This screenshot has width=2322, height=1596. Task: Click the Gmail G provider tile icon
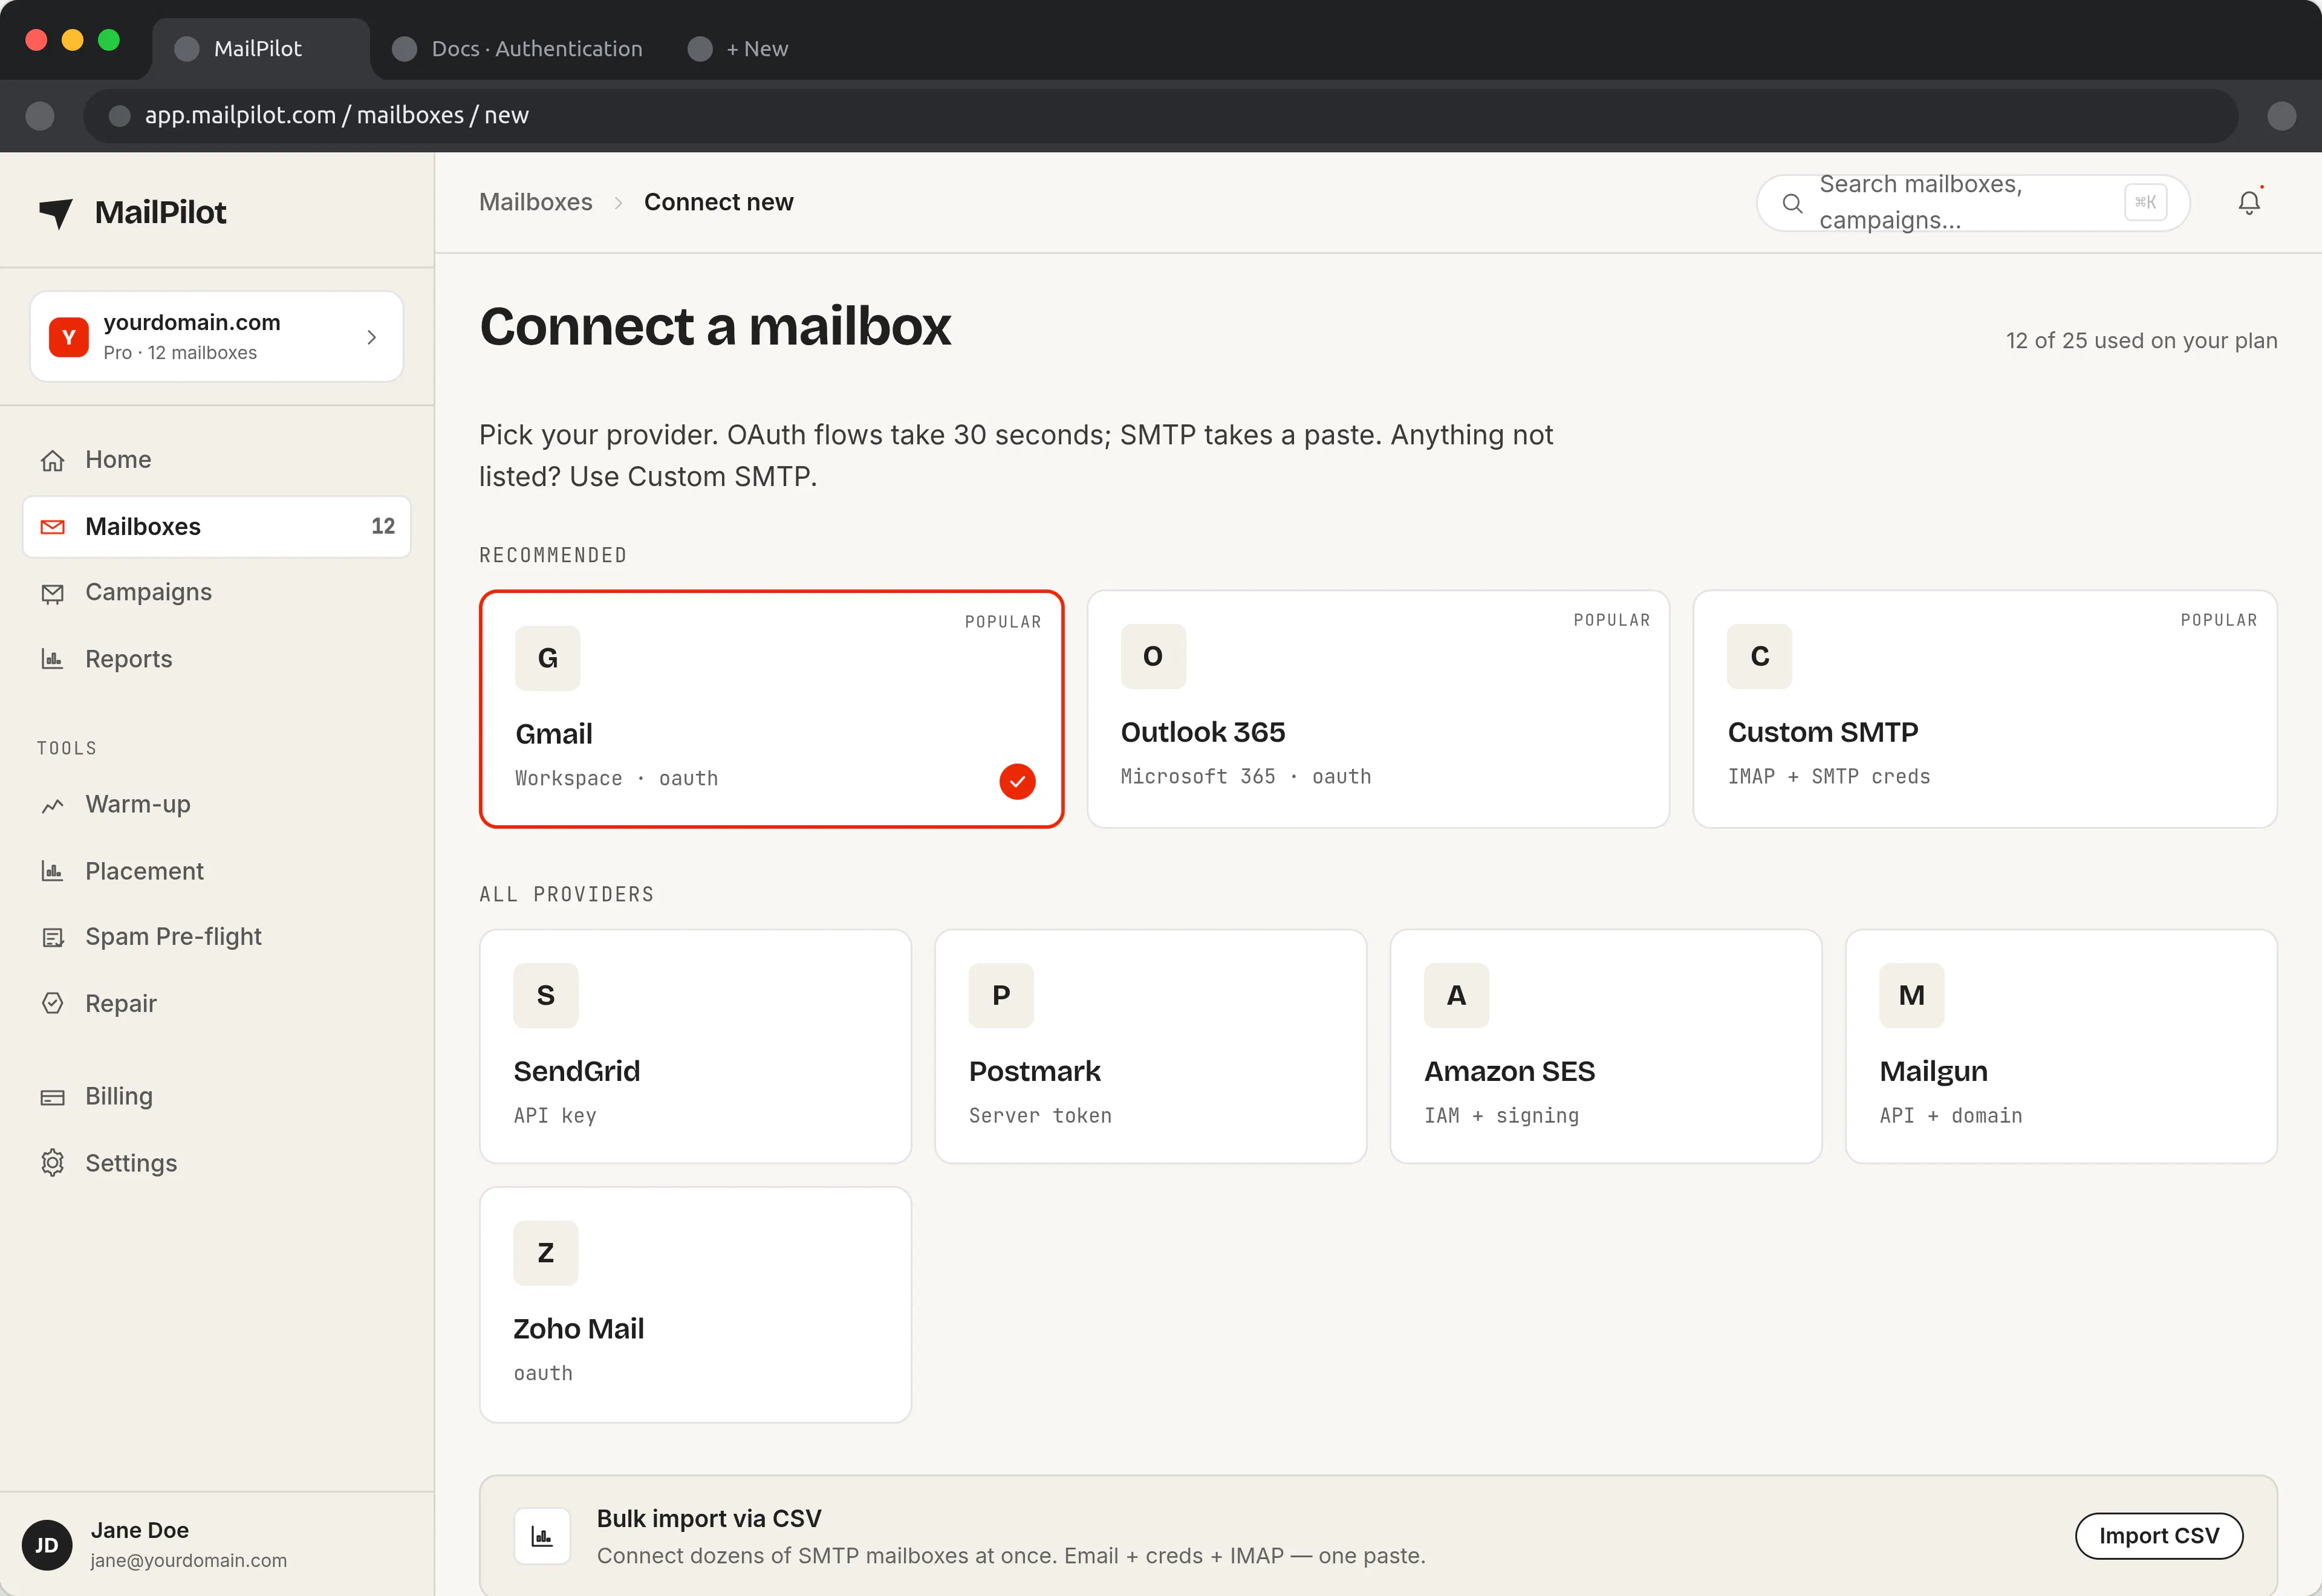(547, 658)
